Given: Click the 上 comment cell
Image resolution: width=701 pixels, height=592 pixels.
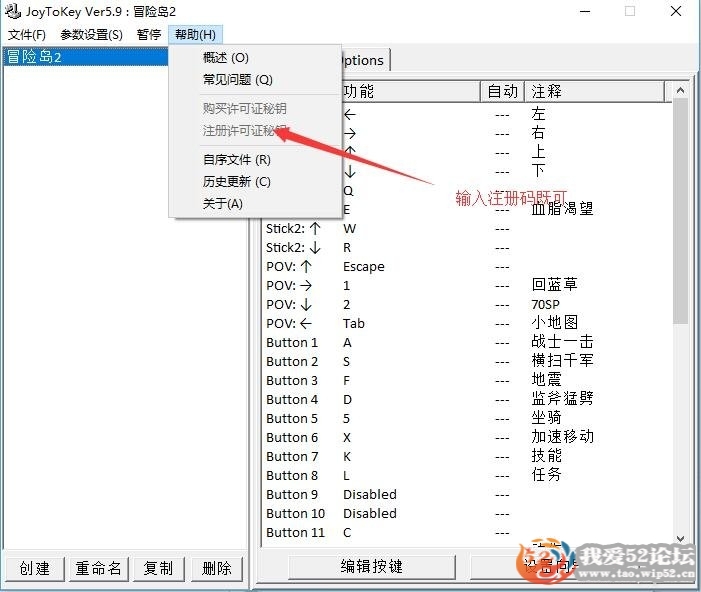Looking at the screenshot, I should click(538, 152).
